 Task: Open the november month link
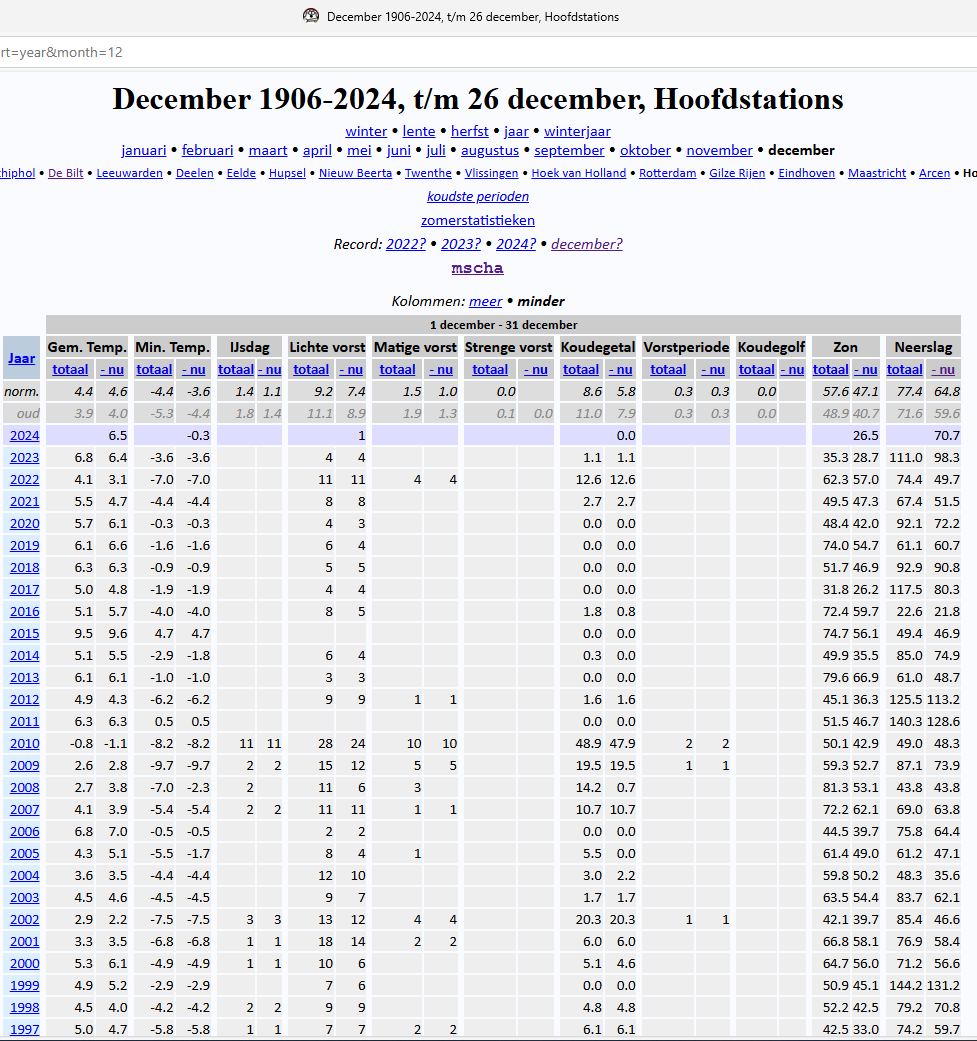[719, 150]
